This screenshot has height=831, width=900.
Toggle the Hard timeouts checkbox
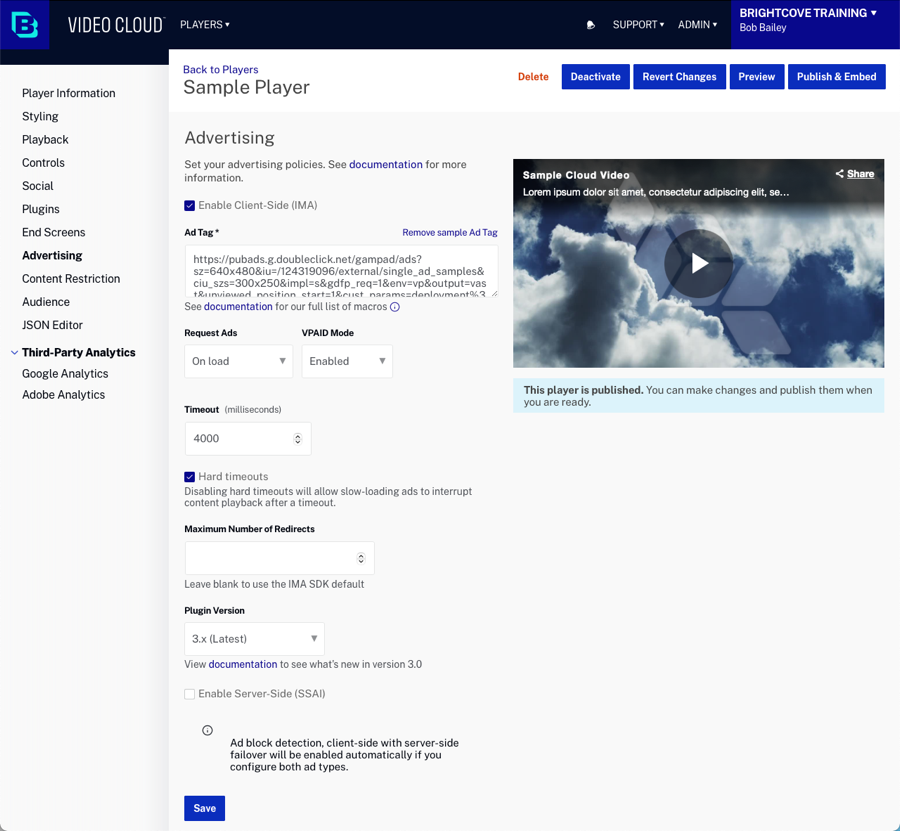coord(190,477)
